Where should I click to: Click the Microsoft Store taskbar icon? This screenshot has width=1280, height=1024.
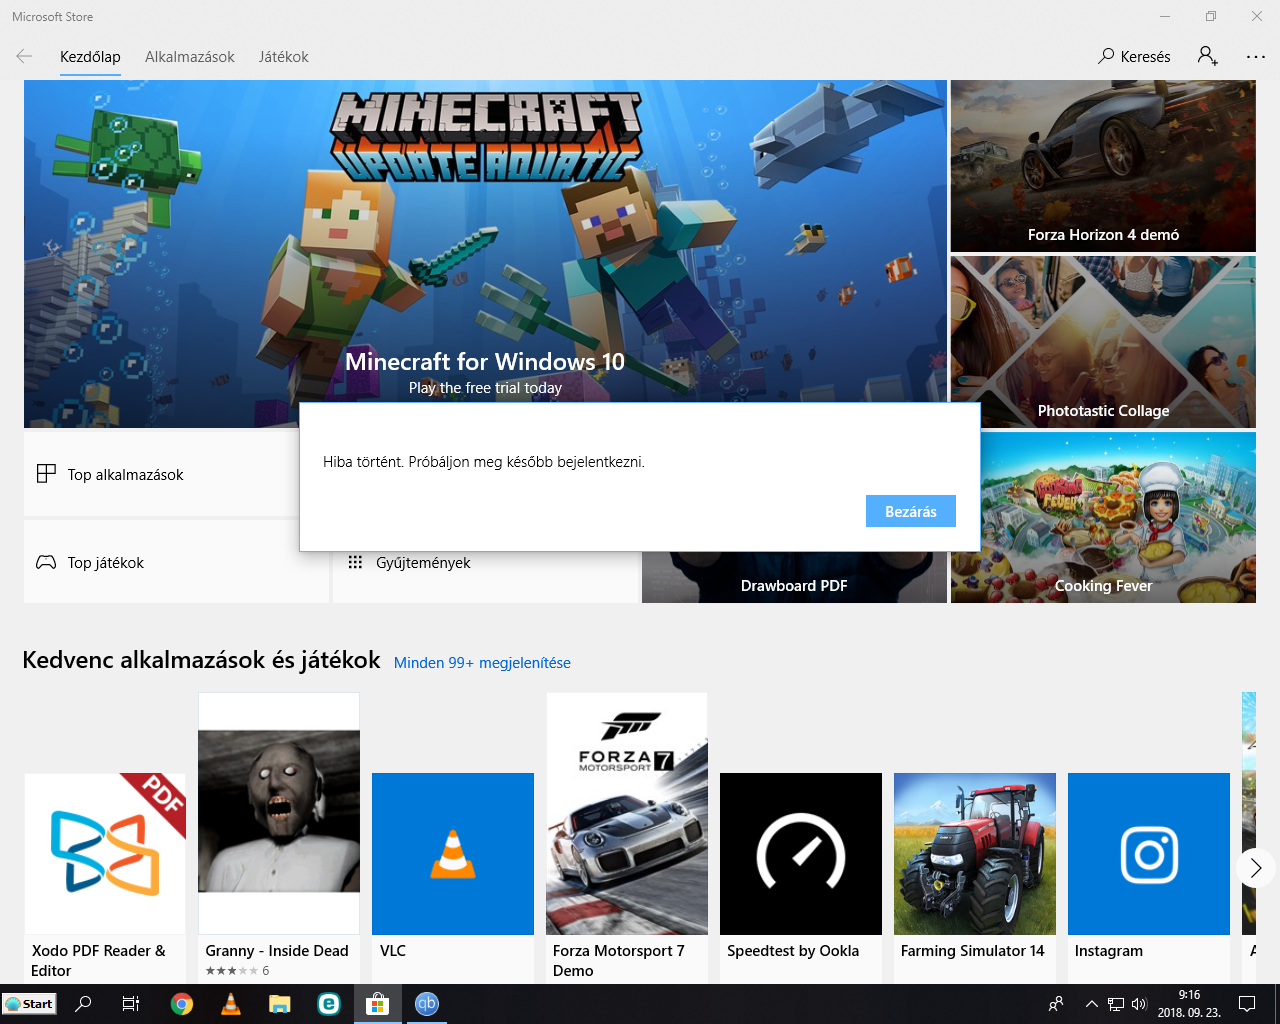[x=377, y=1004]
